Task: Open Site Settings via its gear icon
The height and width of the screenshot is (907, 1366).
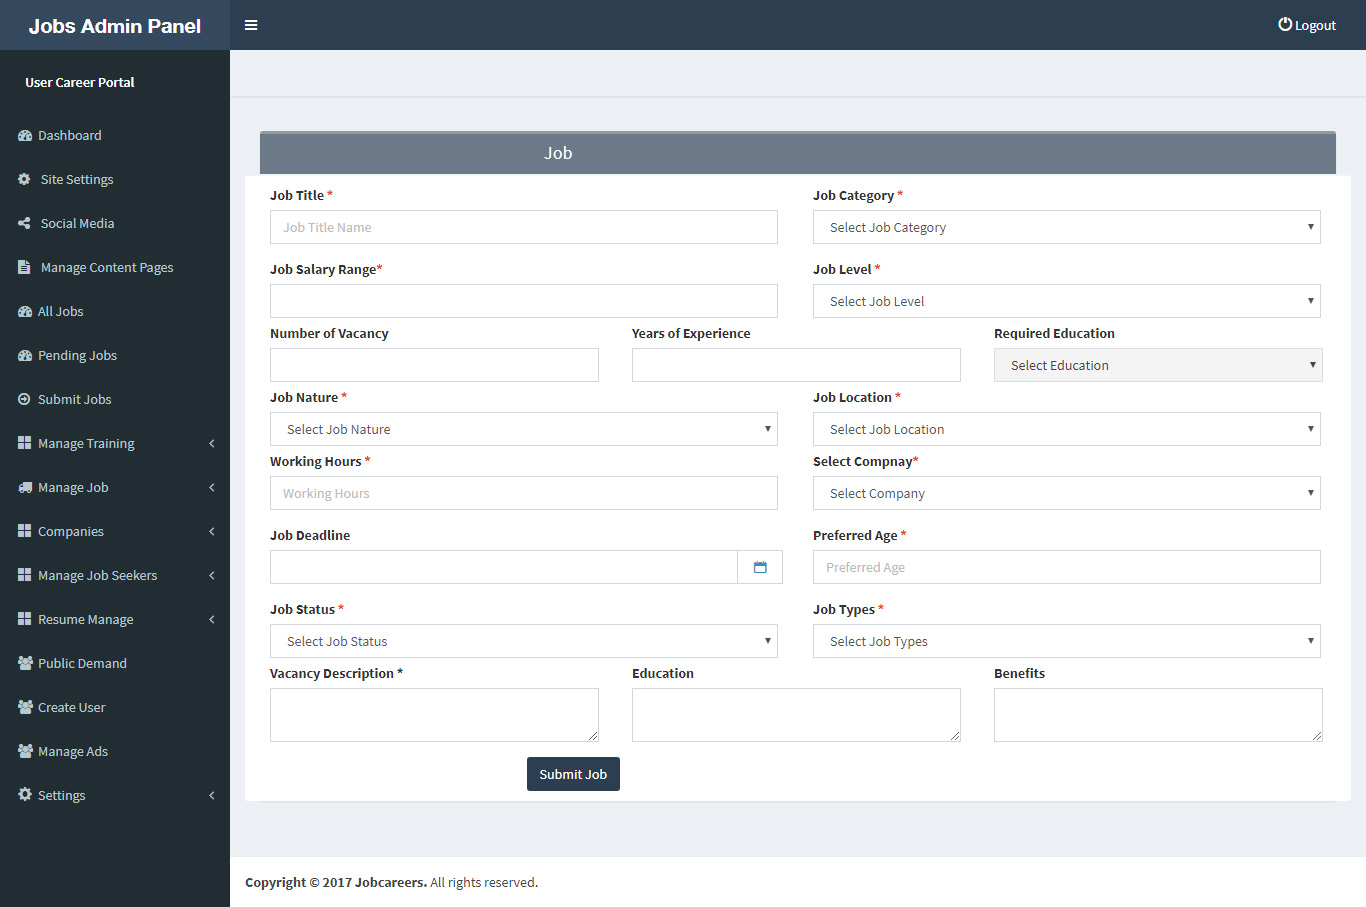Action: tap(23, 179)
